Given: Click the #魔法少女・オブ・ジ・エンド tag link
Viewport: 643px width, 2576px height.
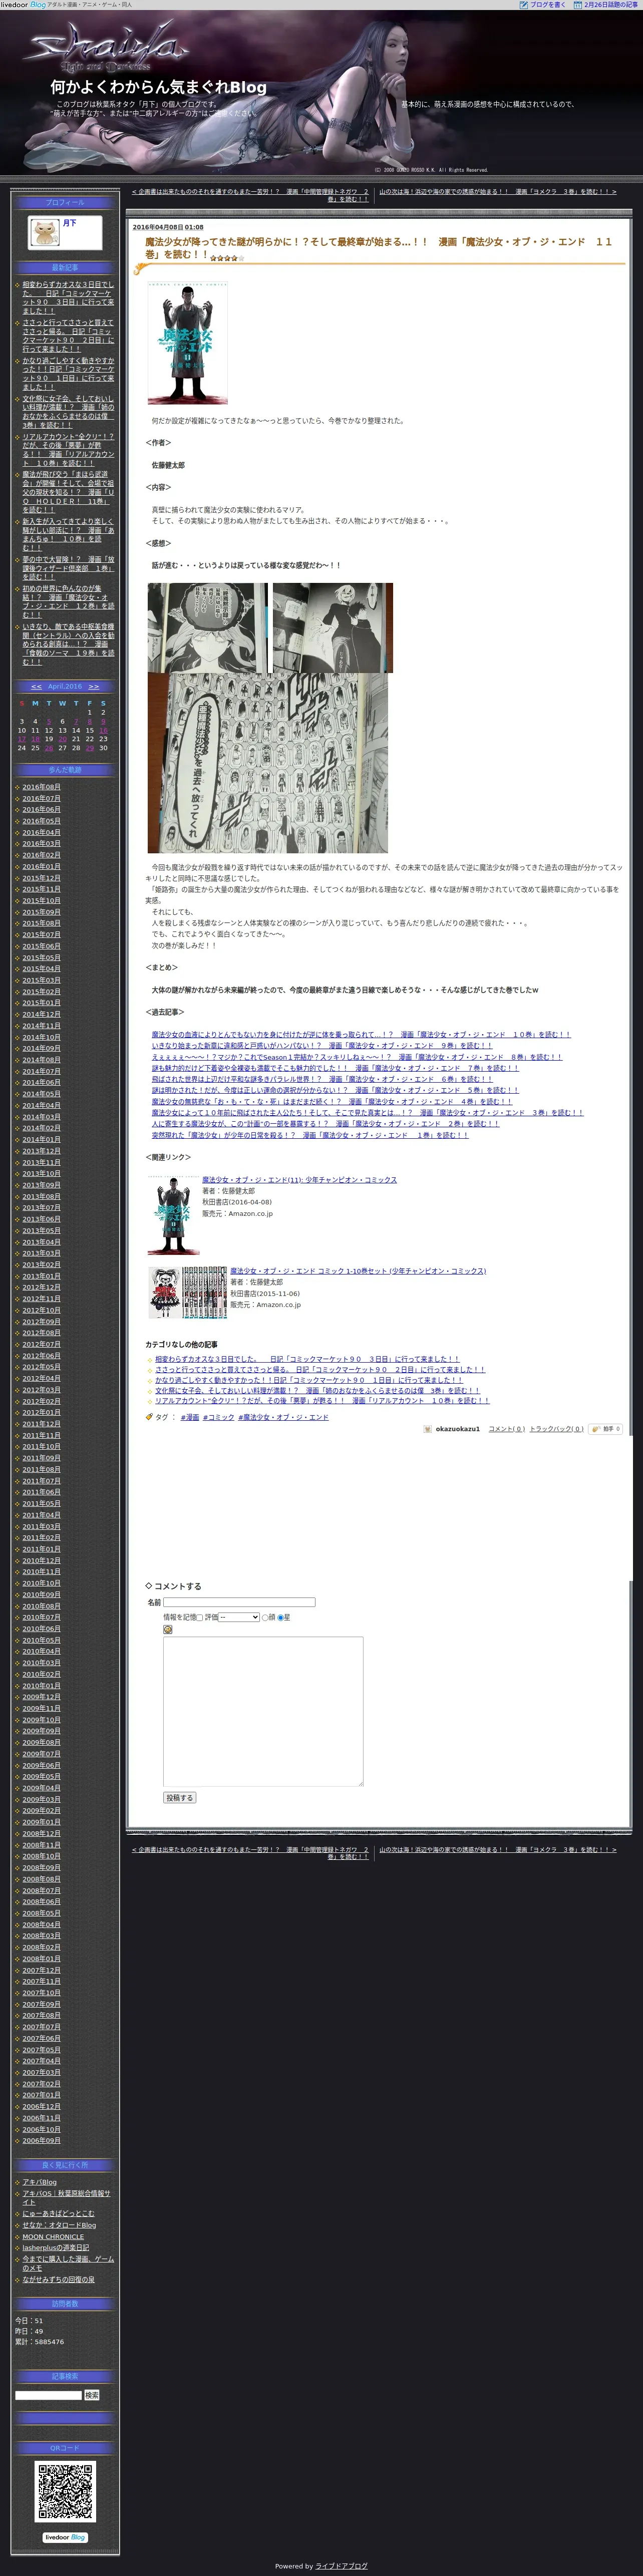Looking at the screenshot, I should tap(283, 1417).
